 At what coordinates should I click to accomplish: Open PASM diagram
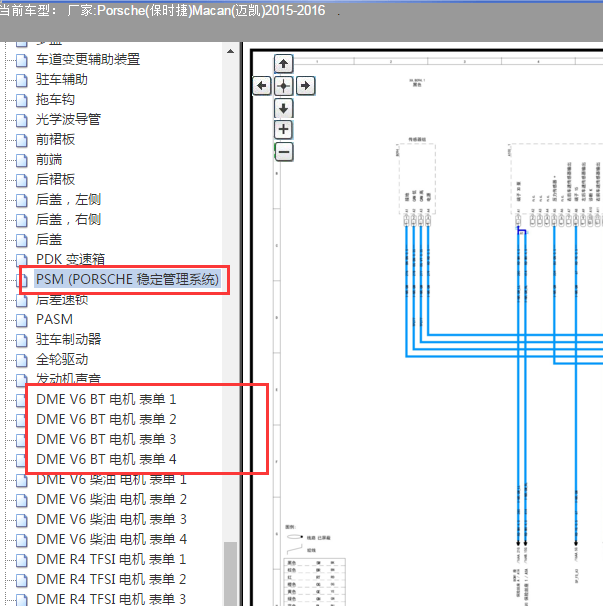(x=55, y=320)
